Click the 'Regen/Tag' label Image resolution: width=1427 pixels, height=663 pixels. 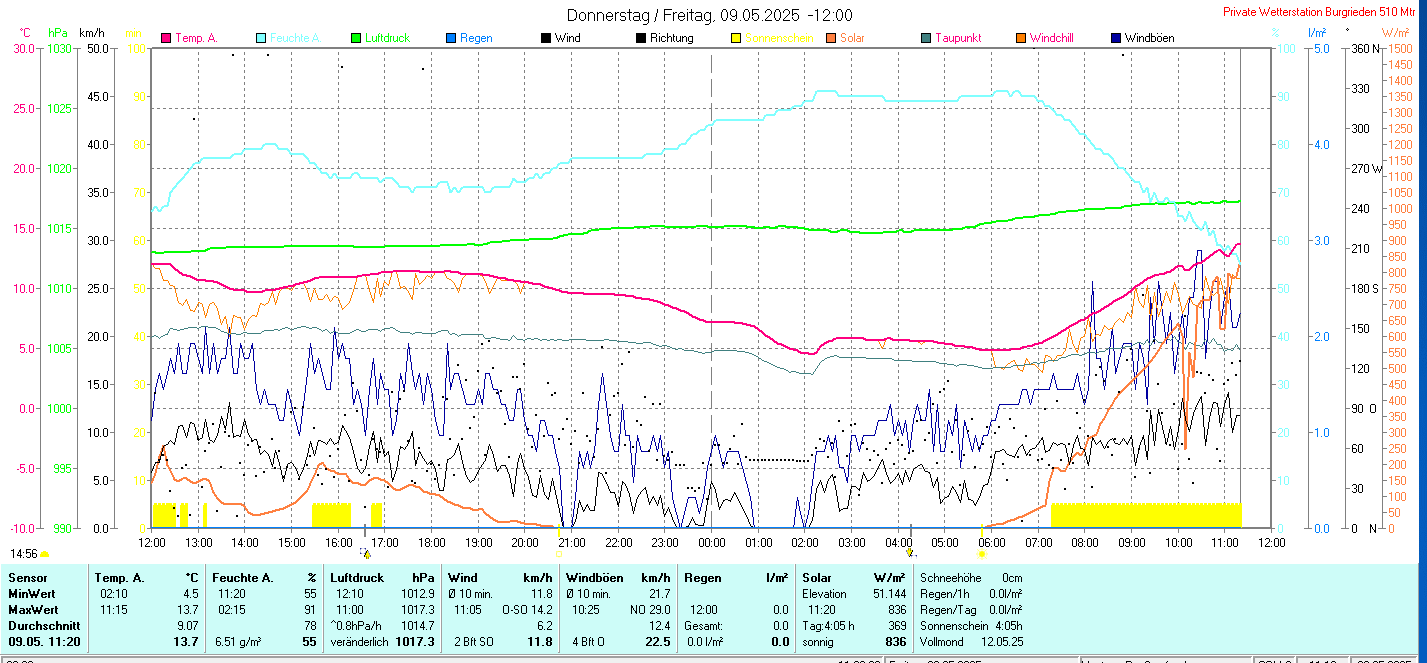(x=946, y=609)
